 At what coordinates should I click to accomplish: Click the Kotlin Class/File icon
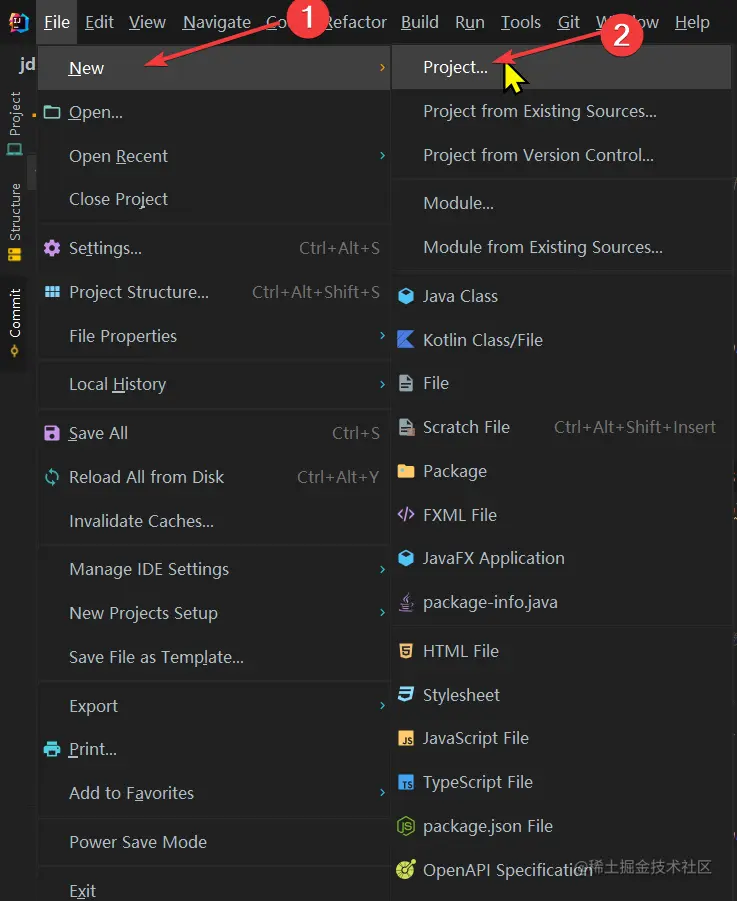(x=406, y=340)
